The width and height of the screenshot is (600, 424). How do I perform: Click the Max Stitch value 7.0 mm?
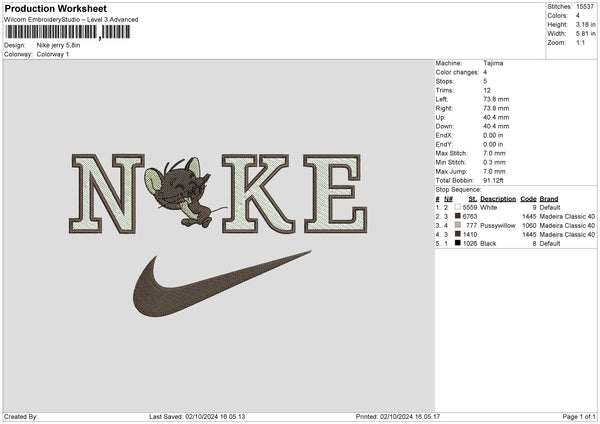tap(494, 153)
